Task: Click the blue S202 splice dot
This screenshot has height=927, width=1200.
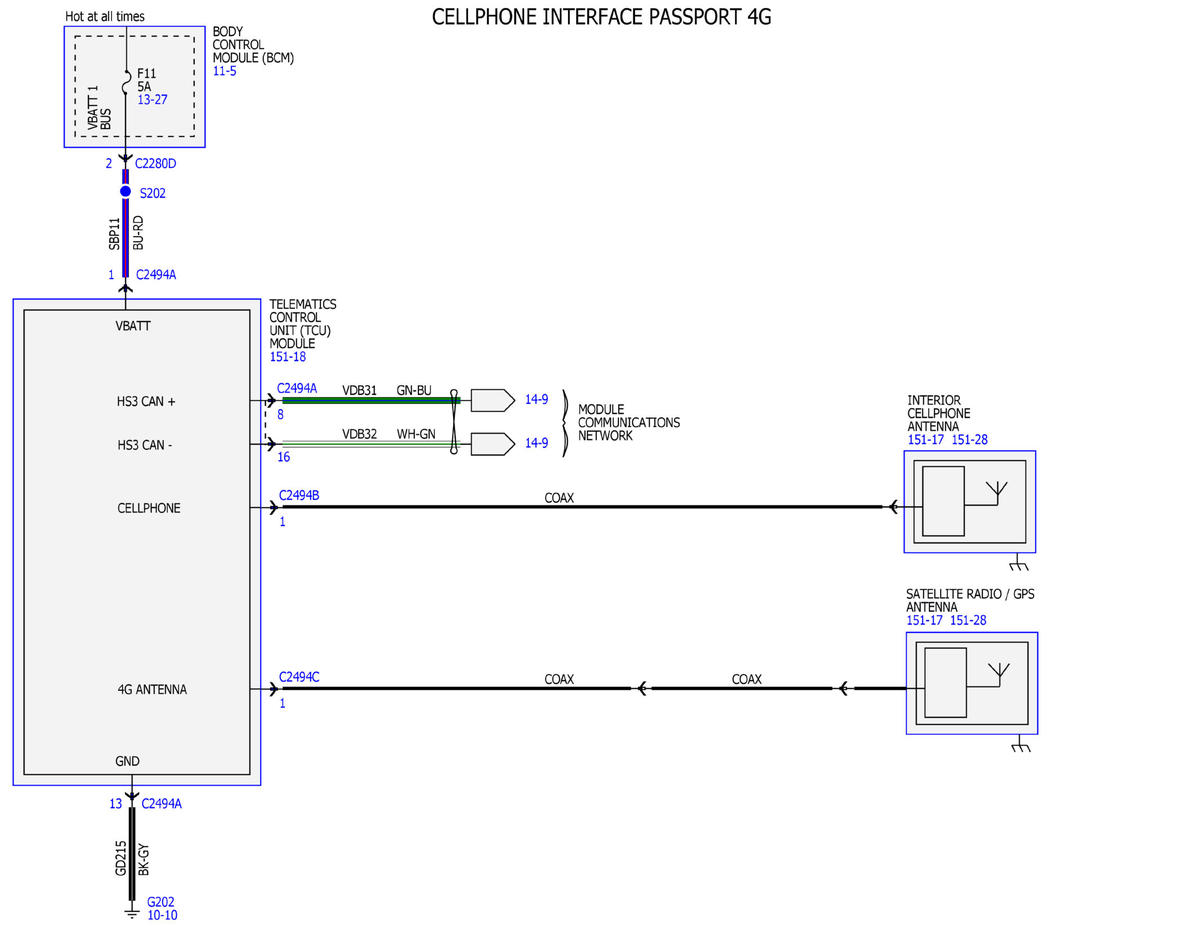Action: 125,191
